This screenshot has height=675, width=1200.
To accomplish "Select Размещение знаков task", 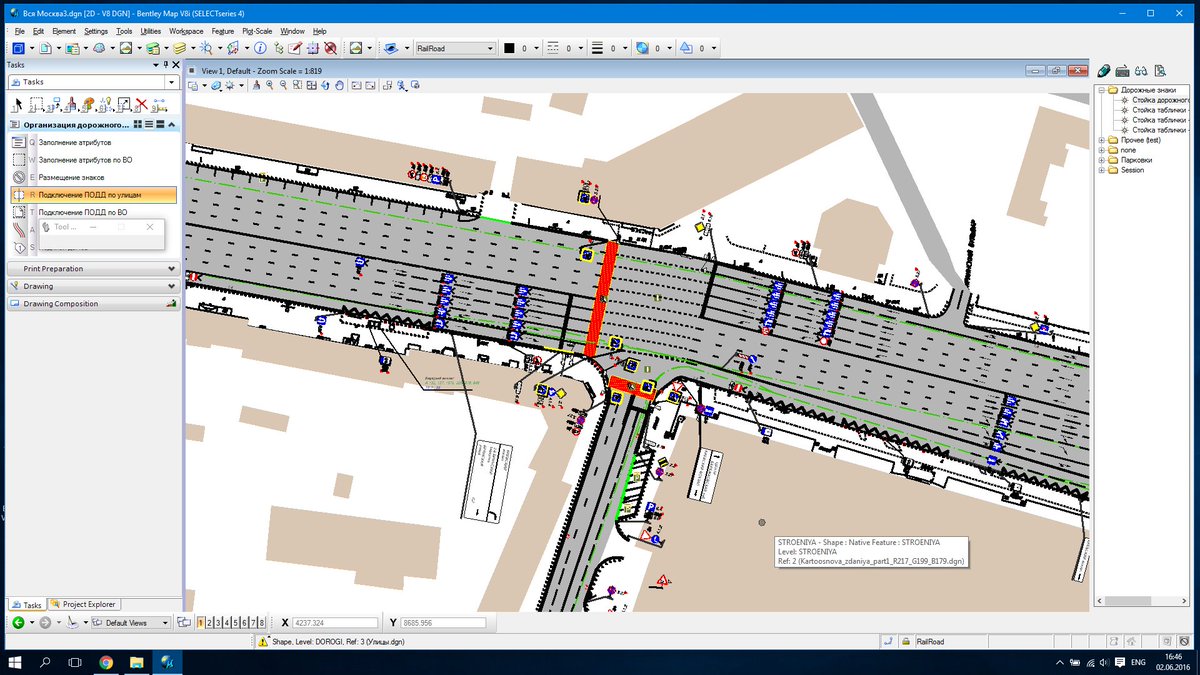I will [94, 177].
